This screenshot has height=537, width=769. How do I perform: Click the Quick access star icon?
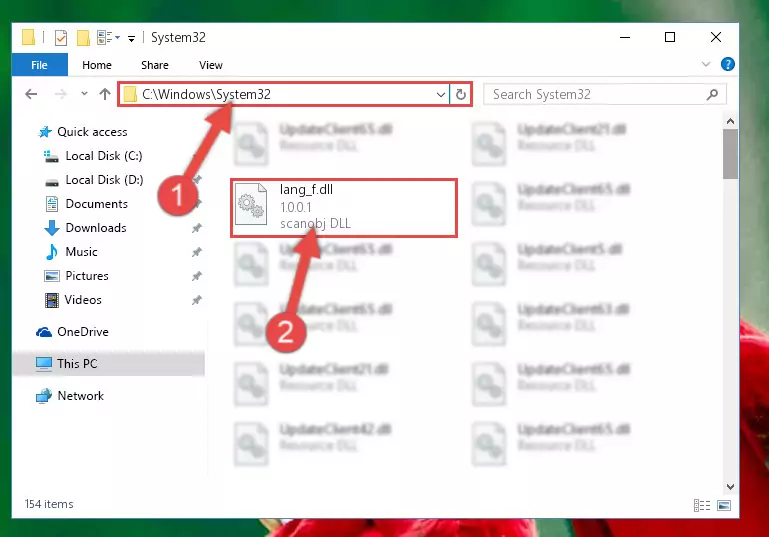pos(45,131)
